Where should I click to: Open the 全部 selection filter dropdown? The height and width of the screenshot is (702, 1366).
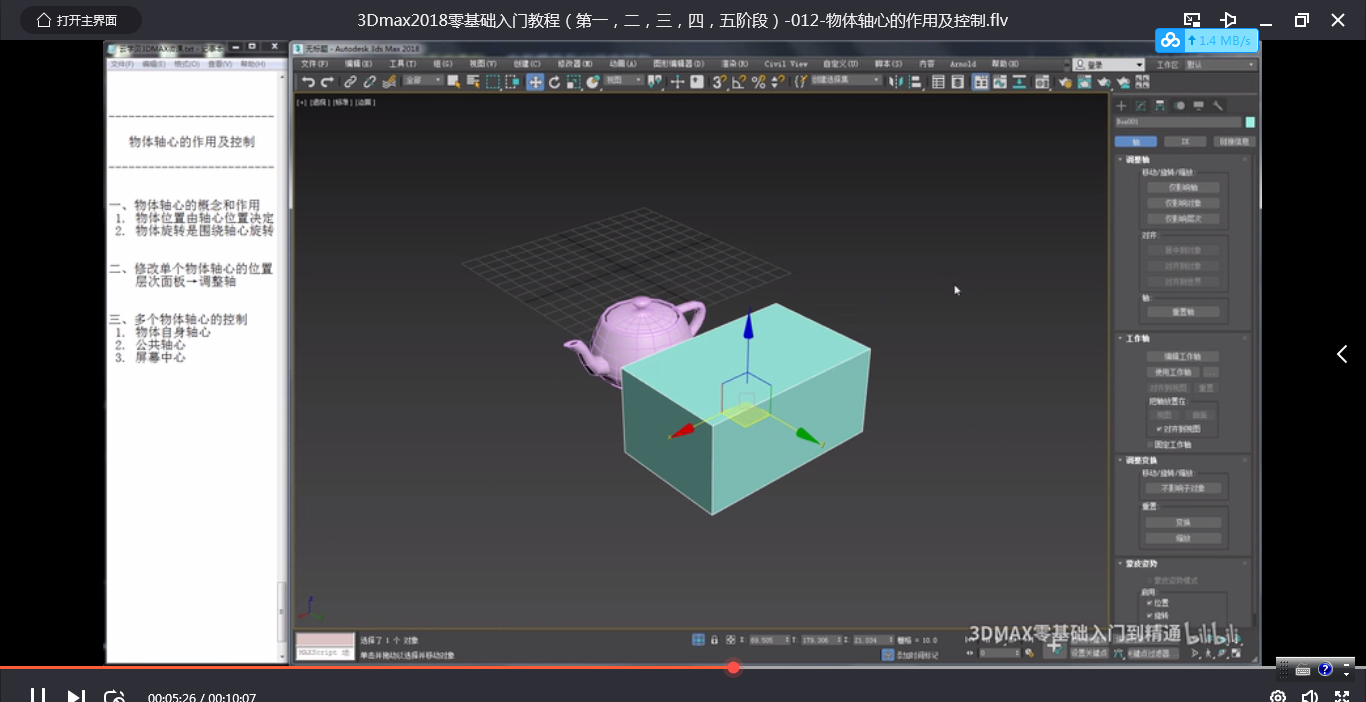[x=424, y=82]
